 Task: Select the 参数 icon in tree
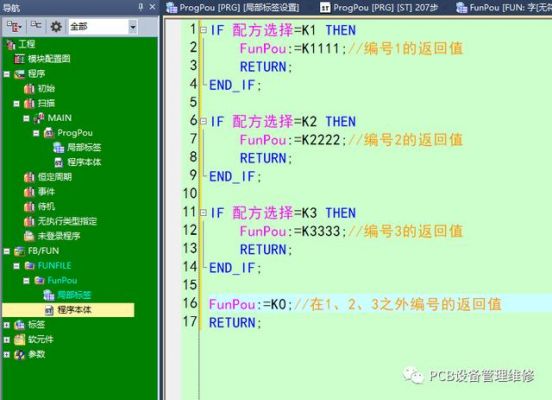pos(19,355)
